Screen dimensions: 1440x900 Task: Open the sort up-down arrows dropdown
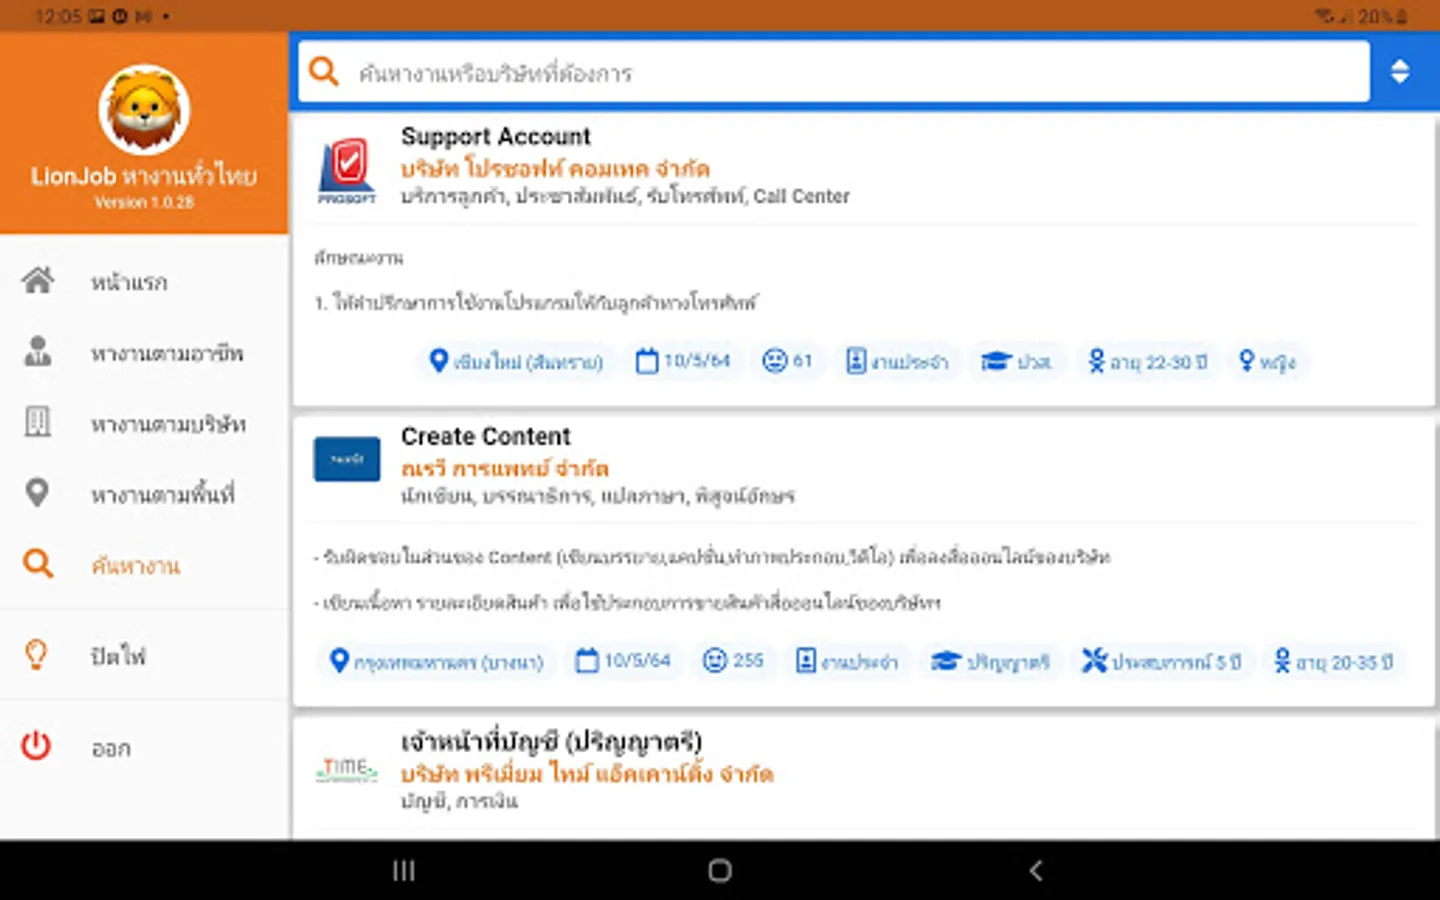1400,71
